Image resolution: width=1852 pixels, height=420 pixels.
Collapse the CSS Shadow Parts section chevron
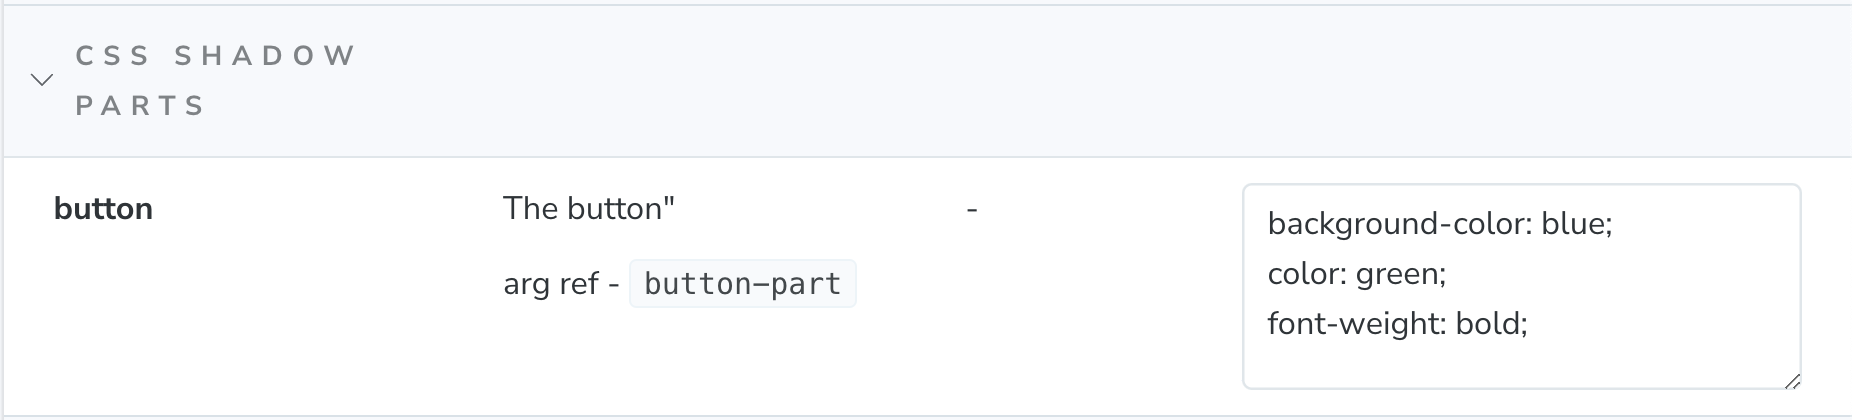(x=42, y=80)
